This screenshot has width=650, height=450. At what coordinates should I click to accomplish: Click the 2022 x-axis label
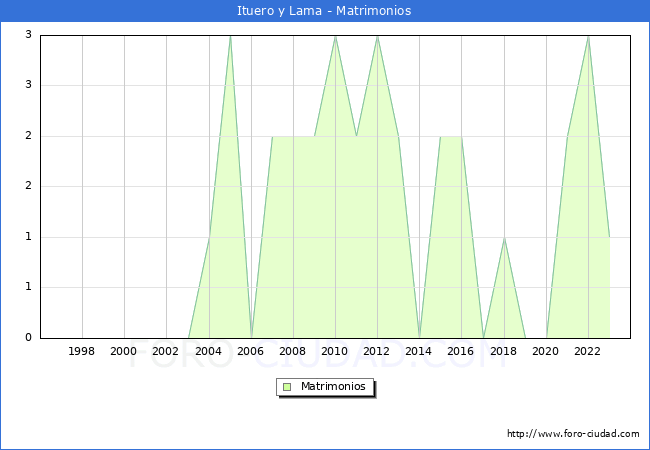[587, 351]
